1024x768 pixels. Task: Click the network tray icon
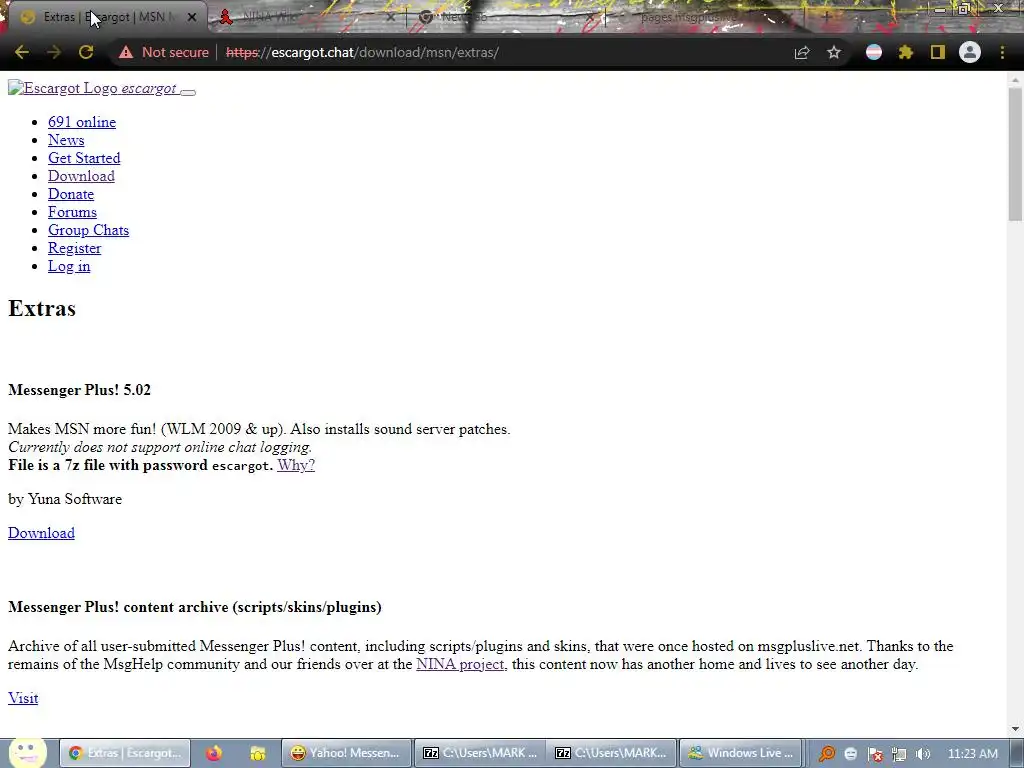pos(899,754)
